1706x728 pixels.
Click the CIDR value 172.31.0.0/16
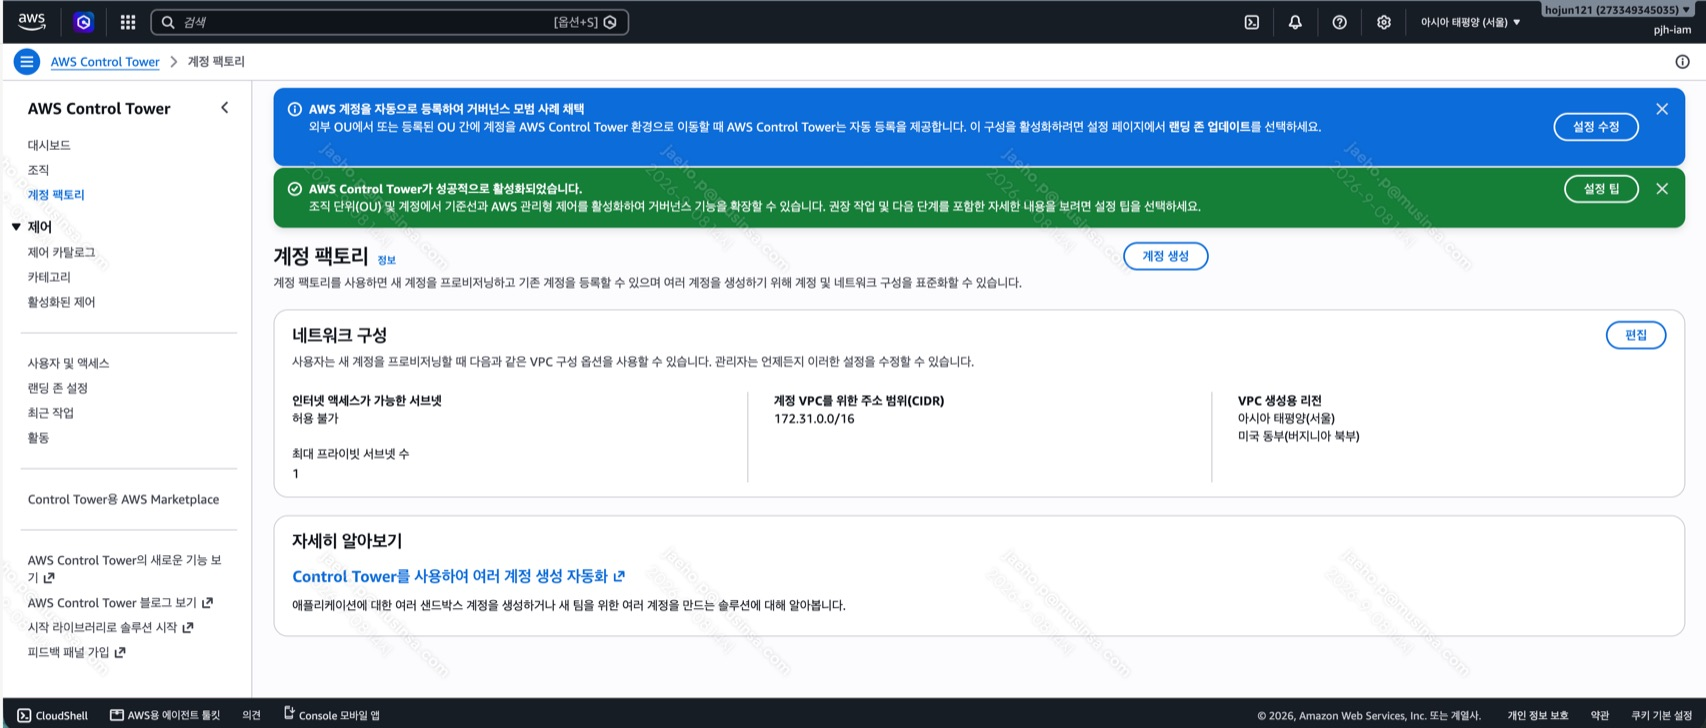(x=814, y=419)
